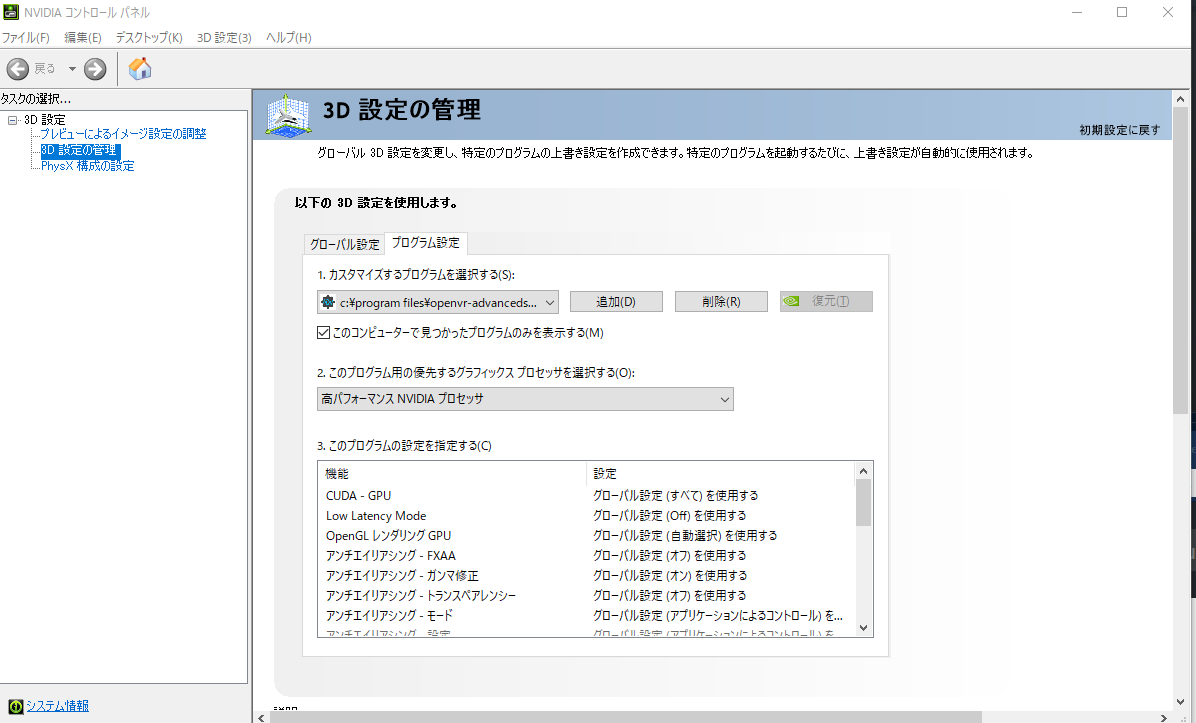Click settings list scroll up arrow
Image resolution: width=1196 pixels, height=723 pixels.
click(863, 471)
